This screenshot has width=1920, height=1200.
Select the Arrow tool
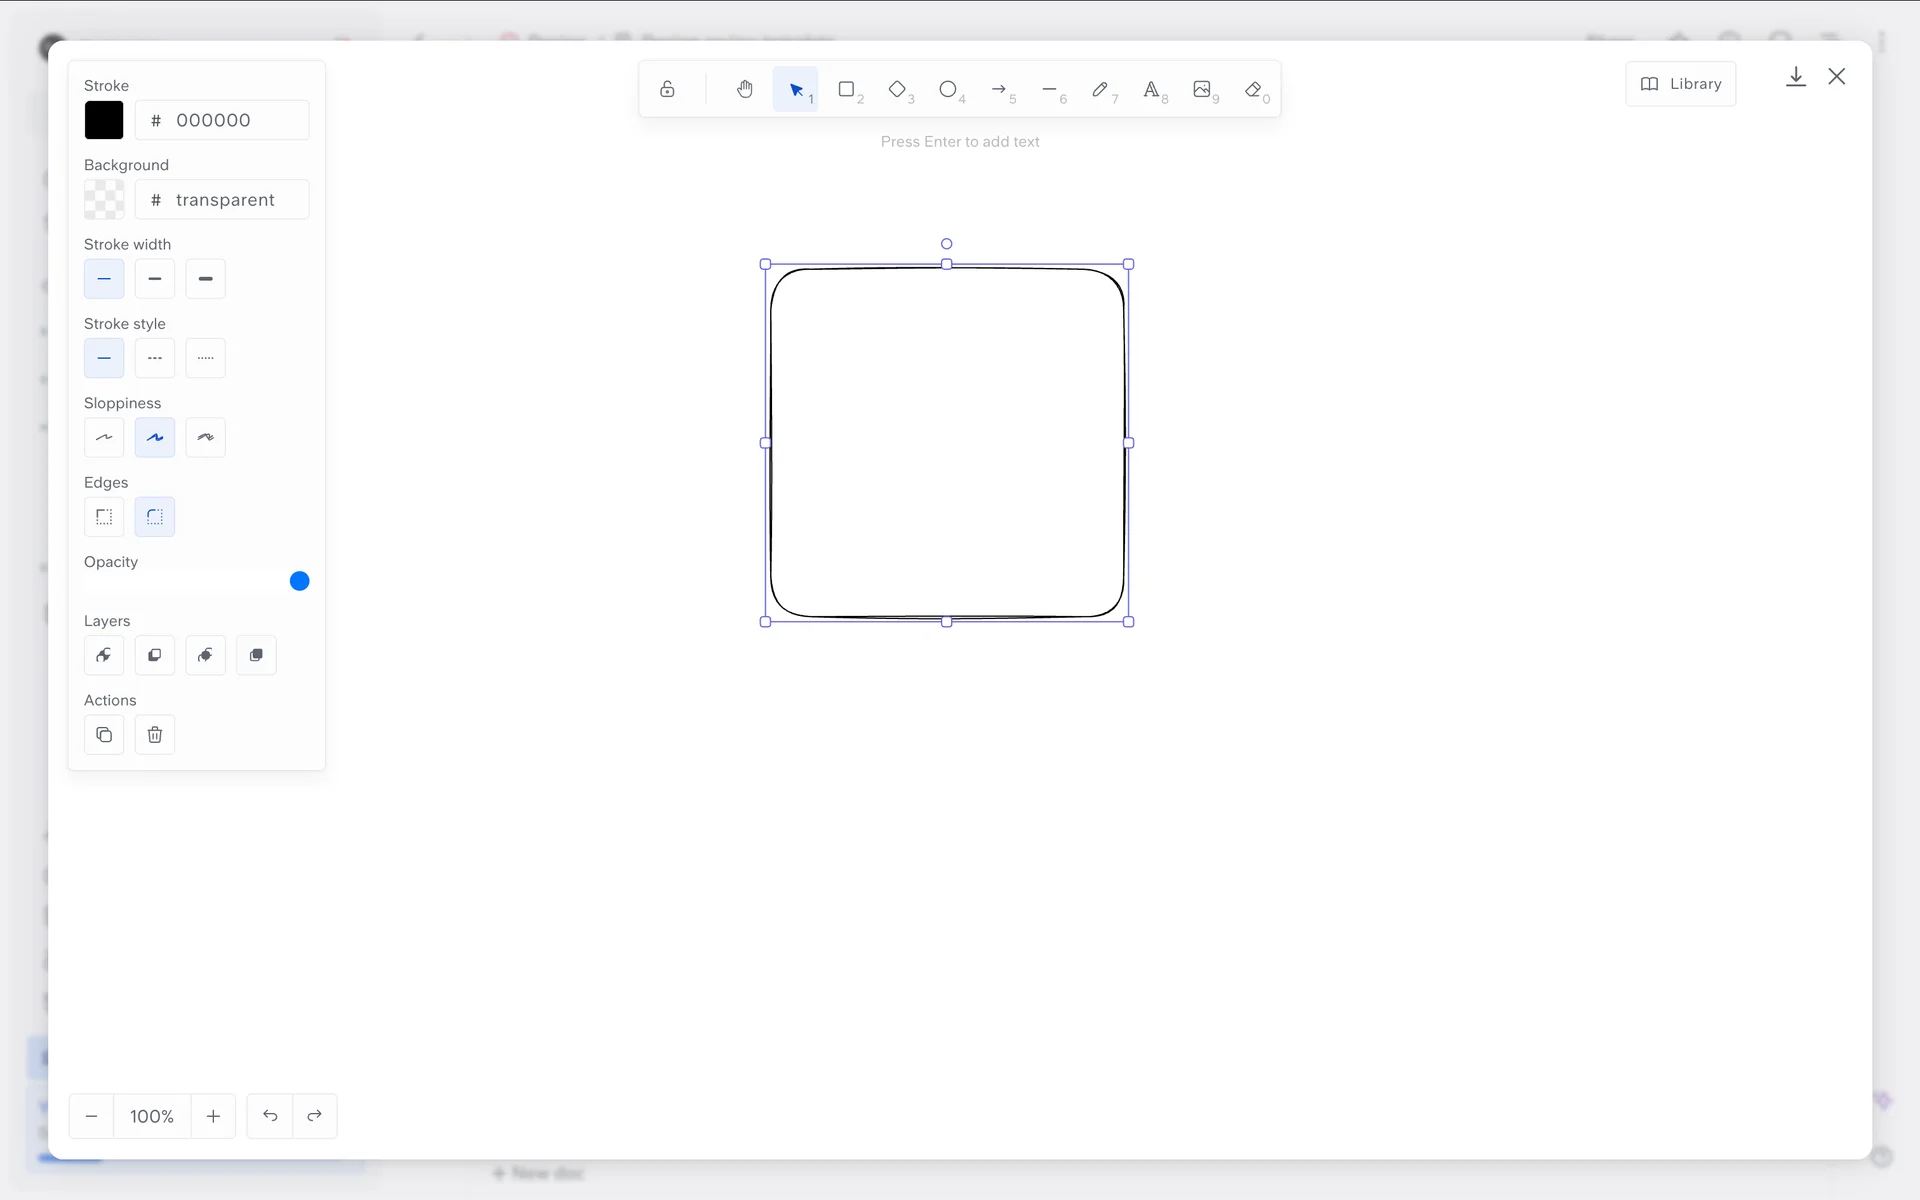[999, 90]
